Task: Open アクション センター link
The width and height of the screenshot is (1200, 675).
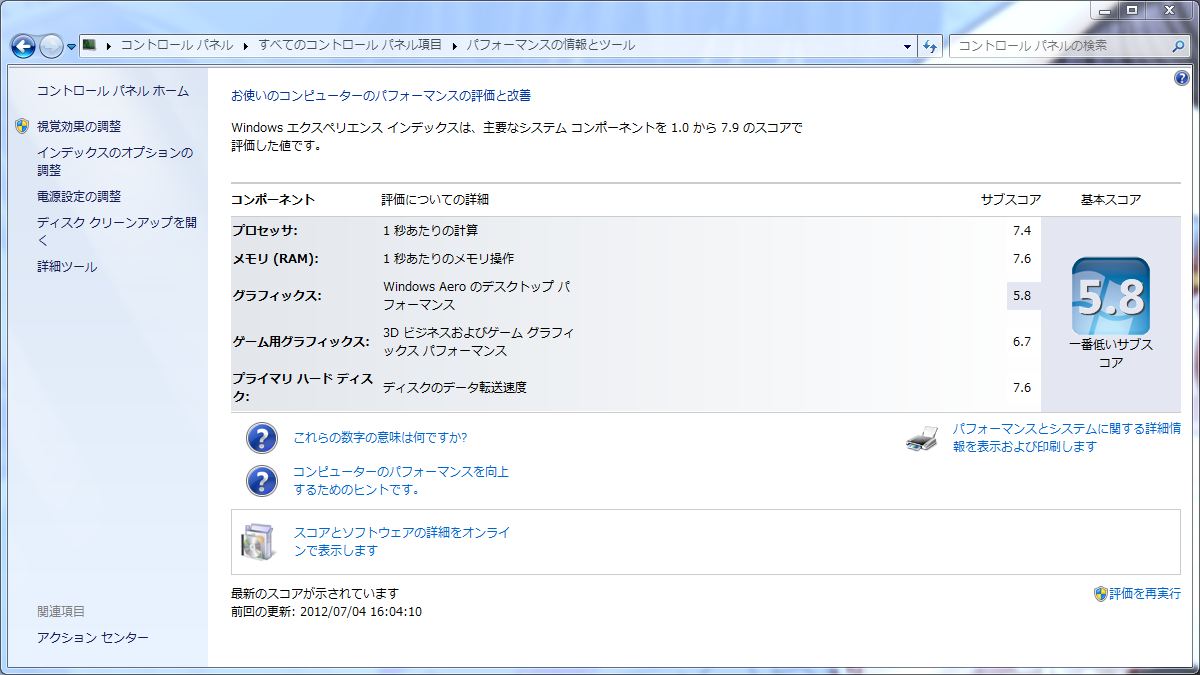Action: click(92, 638)
